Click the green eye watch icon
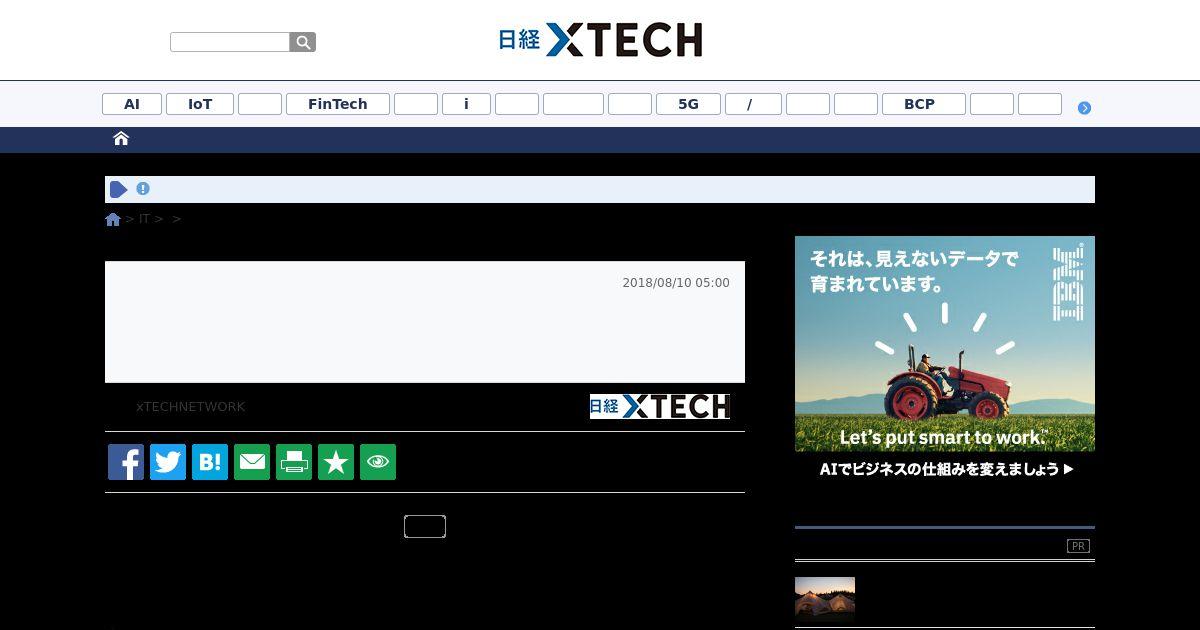The height and width of the screenshot is (630, 1200). click(x=378, y=462)
